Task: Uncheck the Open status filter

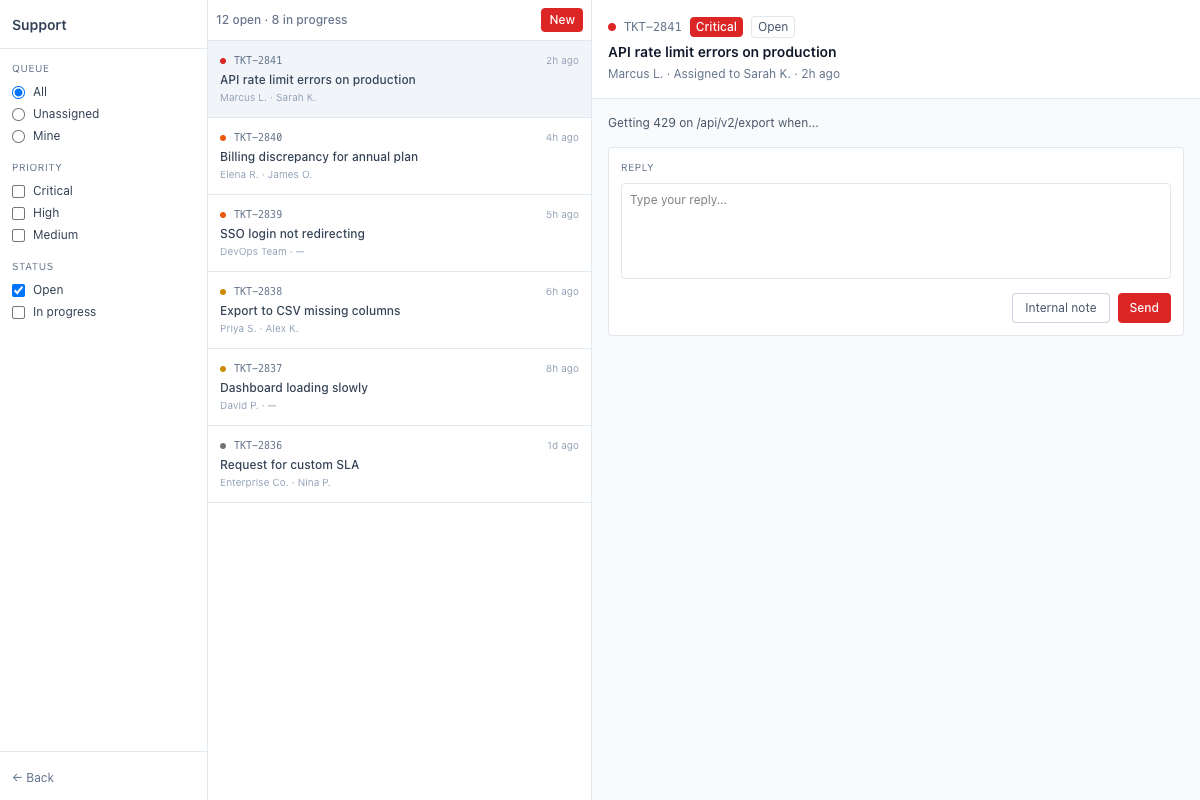Action: pyautogui.click(x=17, y=290)
